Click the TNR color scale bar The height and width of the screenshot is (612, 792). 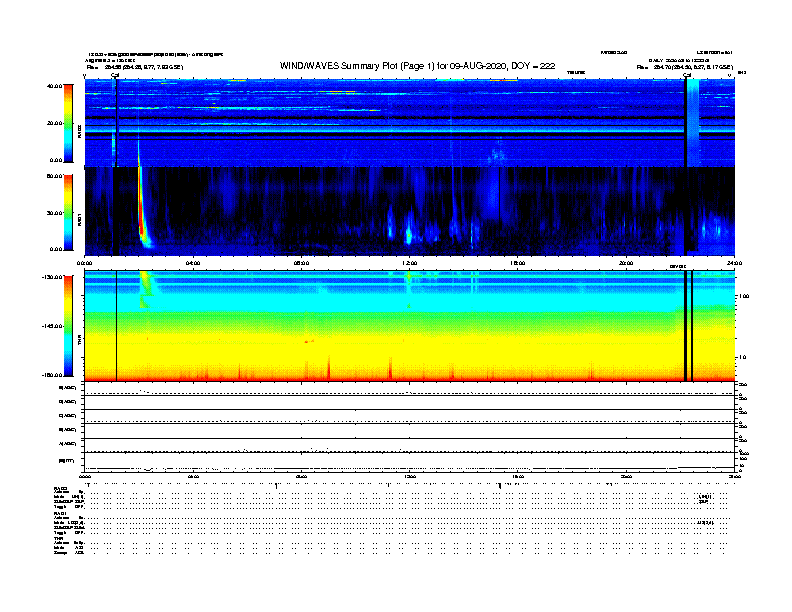(x=68, y=326)
